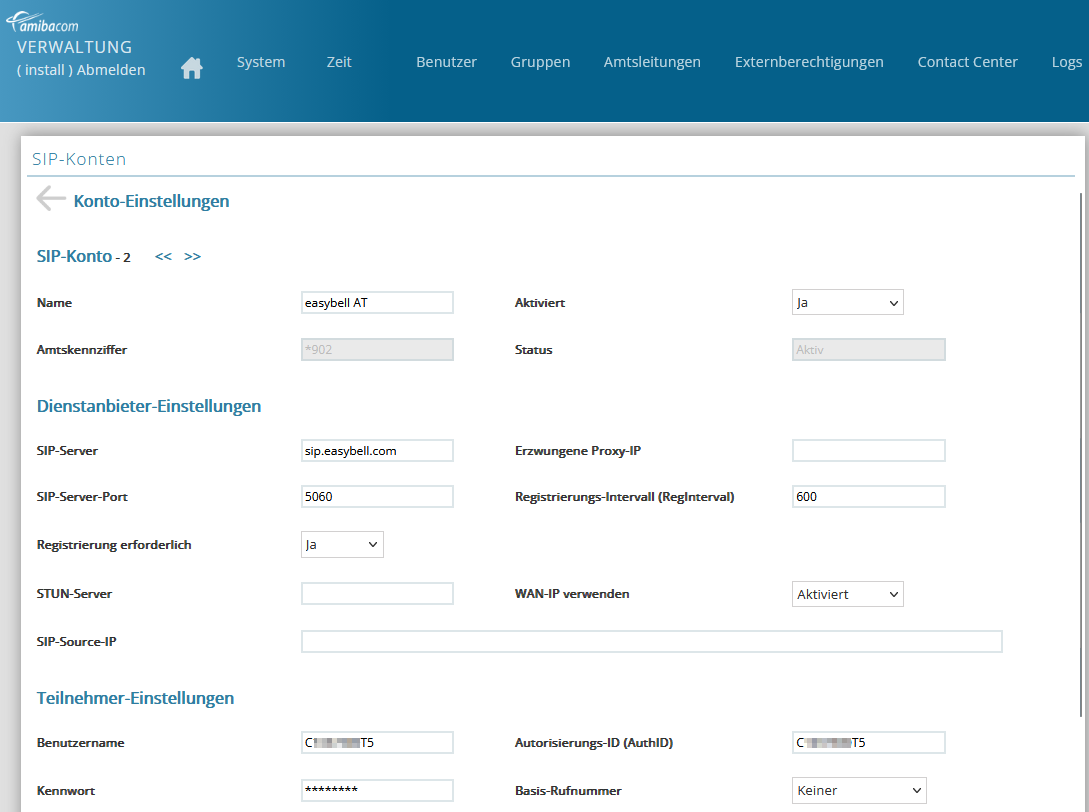Switch to previous SIP account (<<)
The image size is (1089, 812).
coord(163,256)
